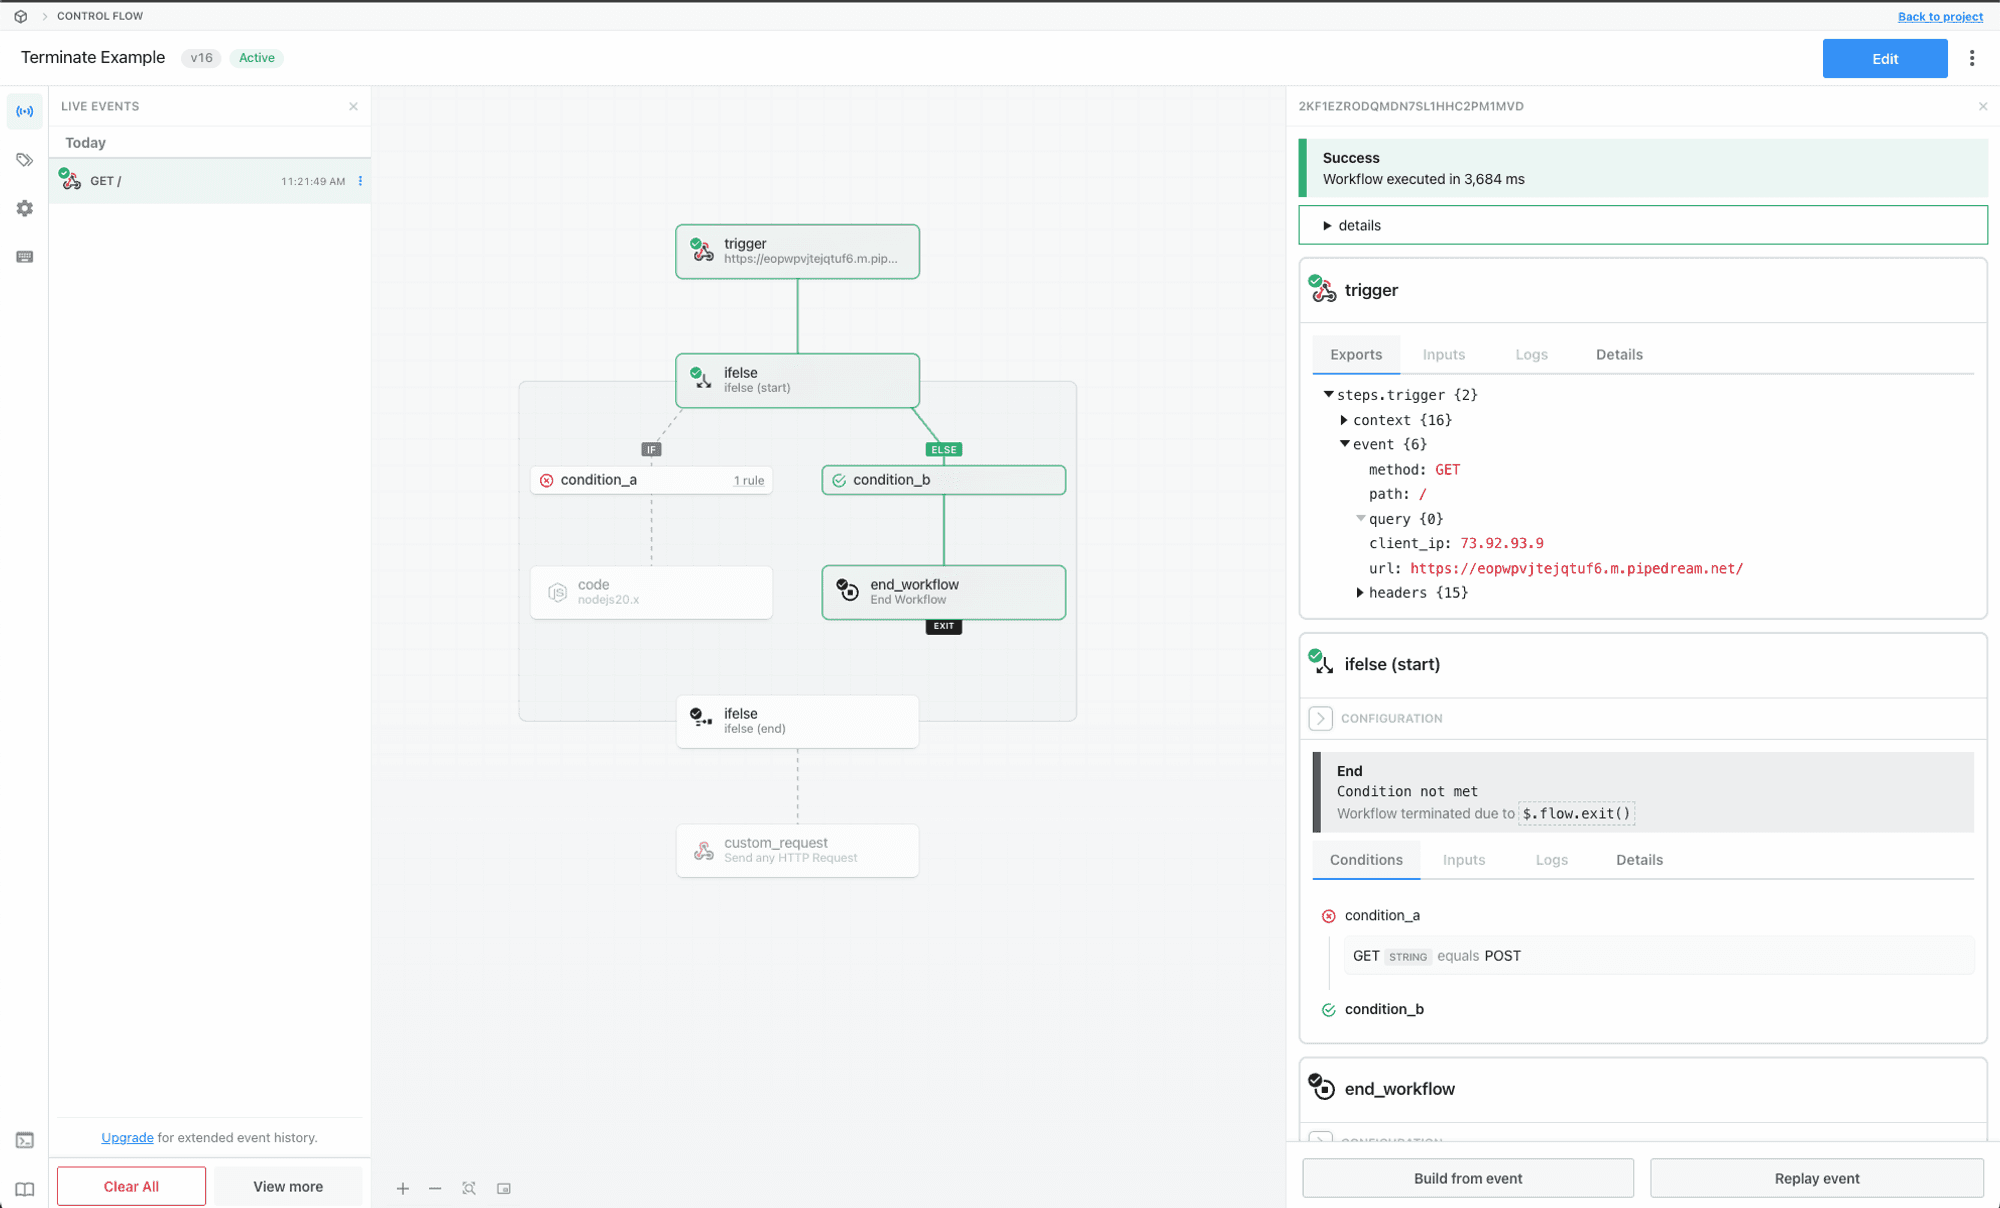Viewport: 2000px width, 1208px height.
Task: Open the live events broadcast icon
Action: coord(25,111)
